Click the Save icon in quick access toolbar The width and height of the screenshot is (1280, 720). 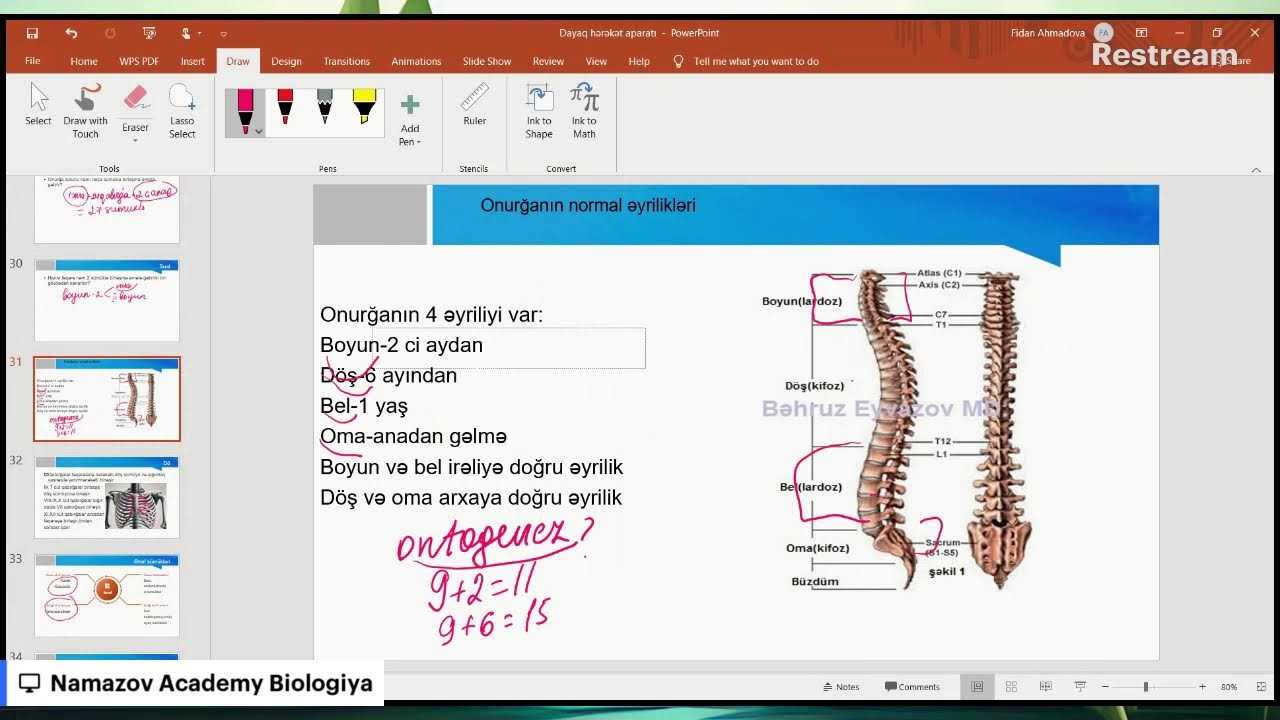click(32, 33)
